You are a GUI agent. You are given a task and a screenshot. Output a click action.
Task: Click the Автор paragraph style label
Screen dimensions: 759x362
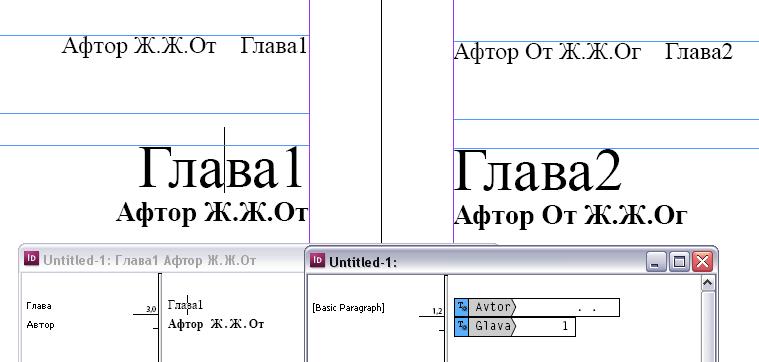[40, 325]
